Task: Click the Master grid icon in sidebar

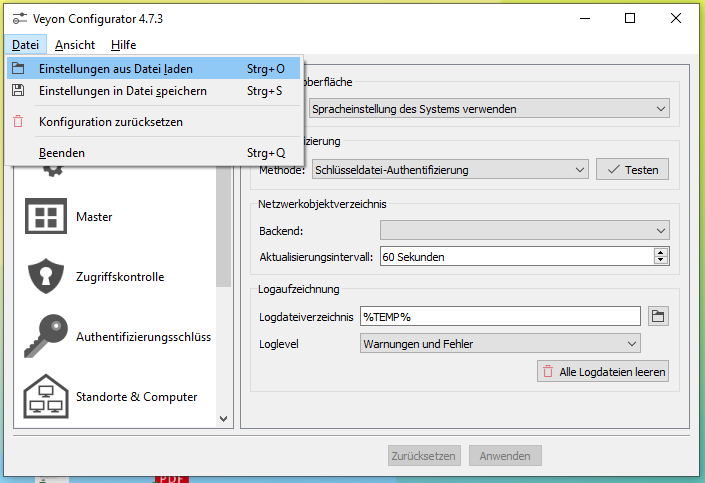Action: tap(46, 216)
